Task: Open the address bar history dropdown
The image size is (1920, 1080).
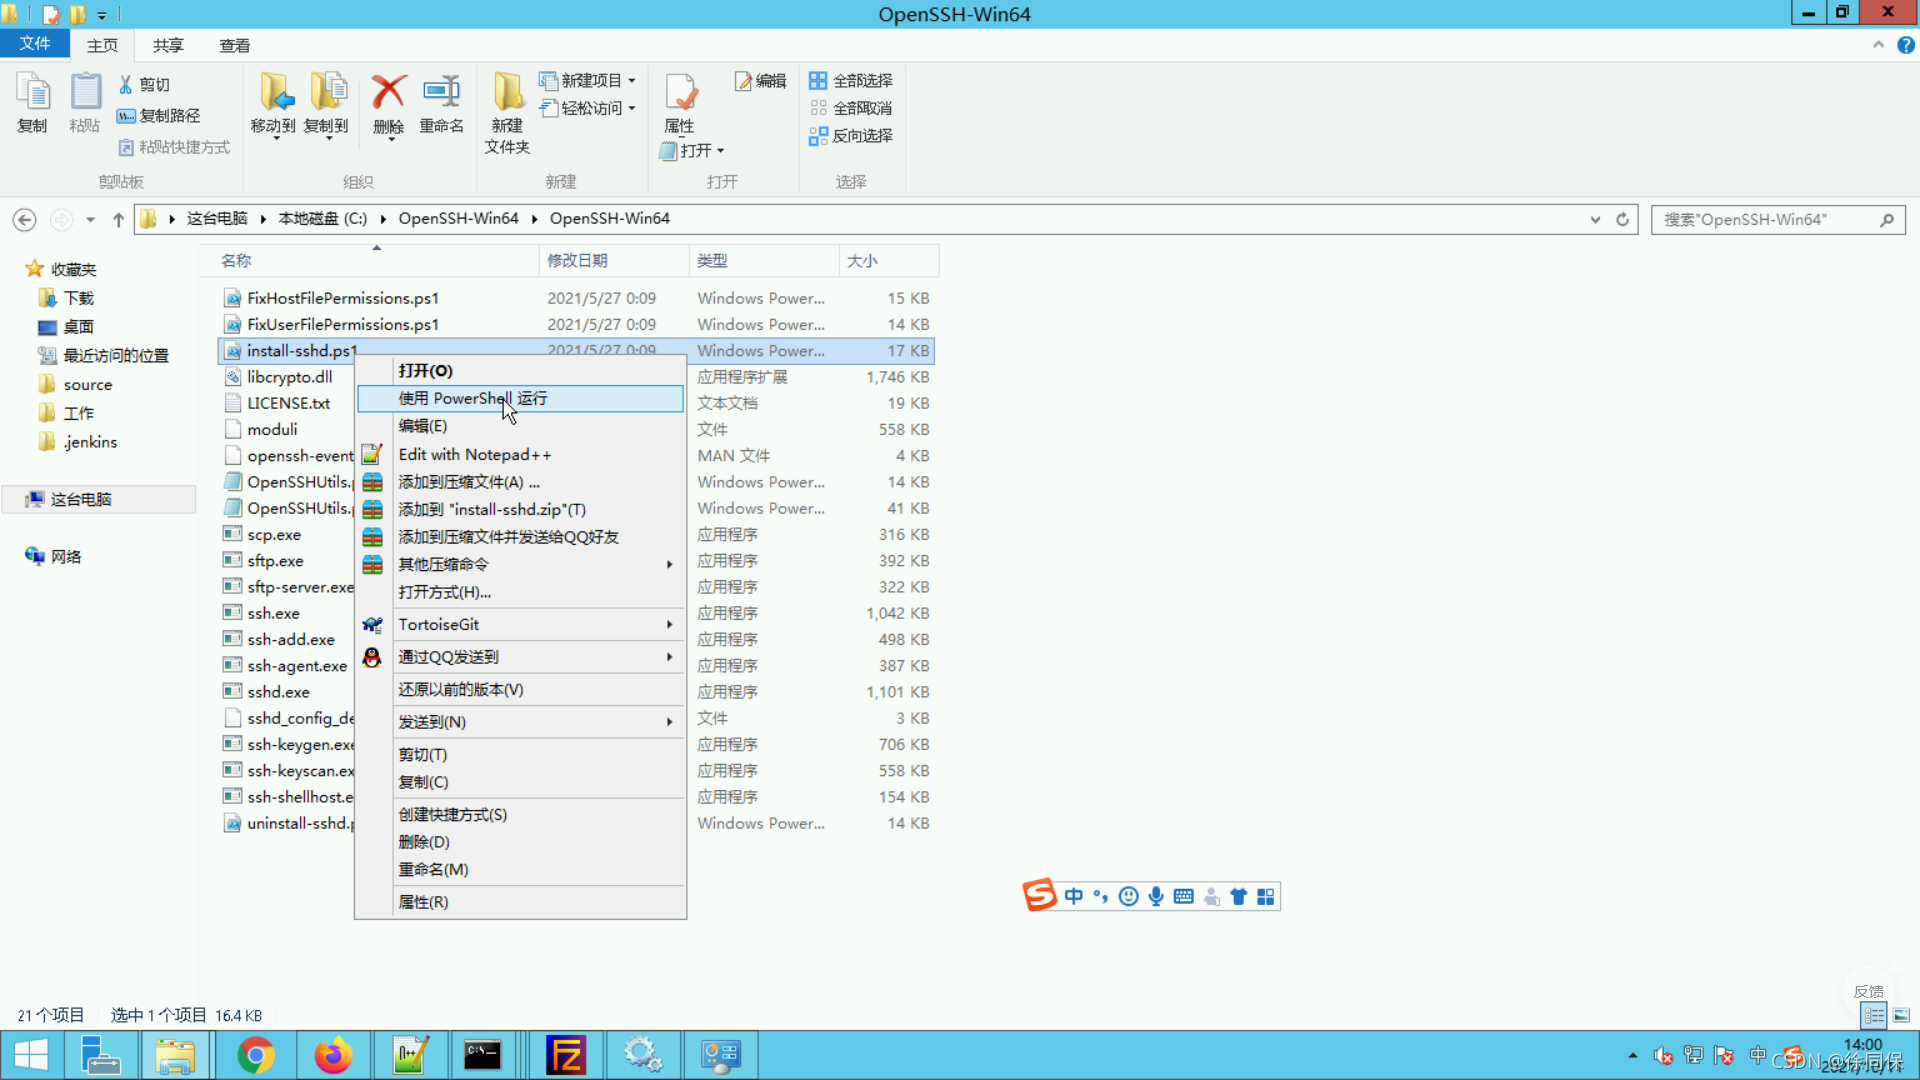Action: point(1595,219)
